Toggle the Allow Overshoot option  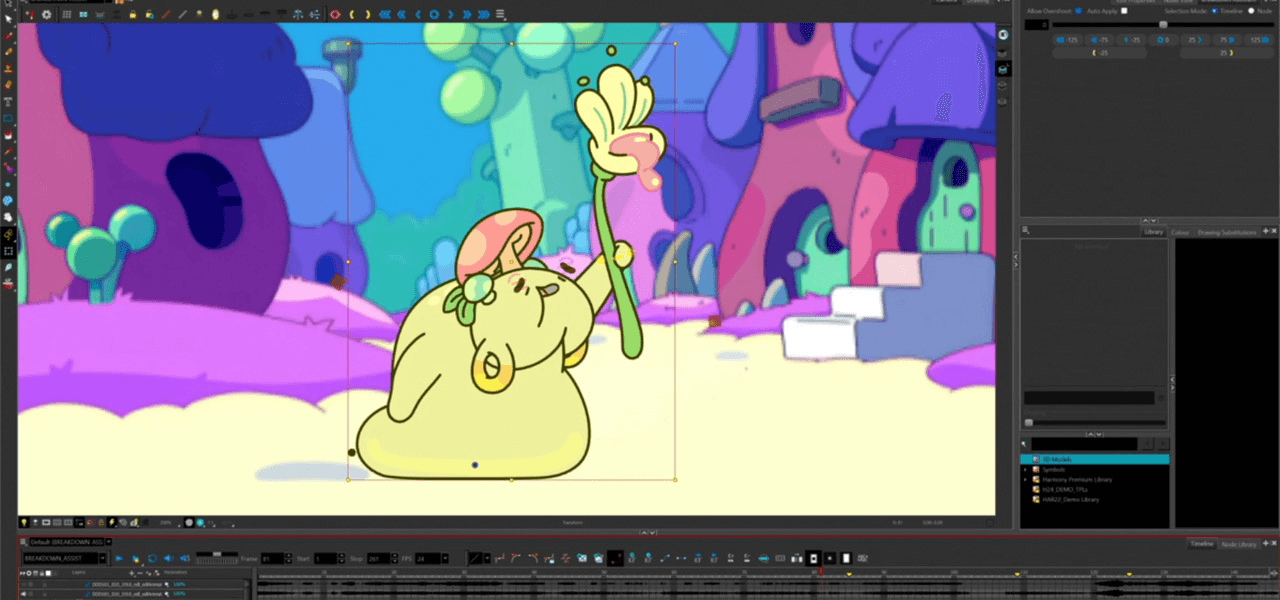[x=1078, y=10]
